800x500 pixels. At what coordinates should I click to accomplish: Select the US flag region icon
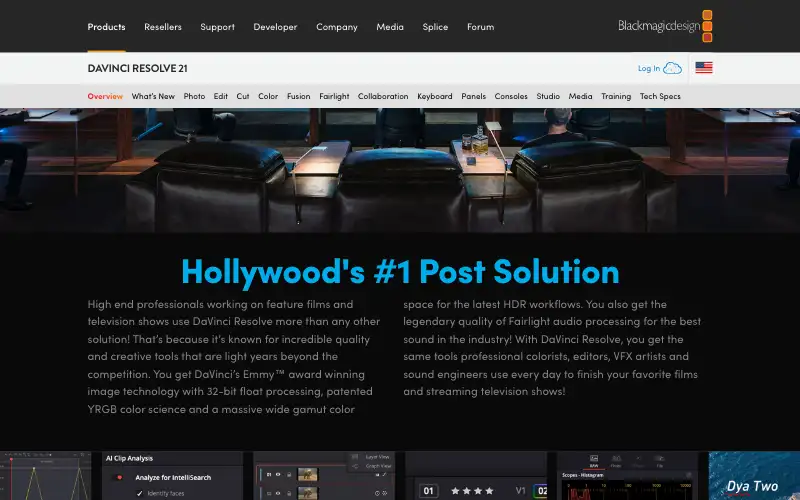pyautogui.click(x=704, y=67)
